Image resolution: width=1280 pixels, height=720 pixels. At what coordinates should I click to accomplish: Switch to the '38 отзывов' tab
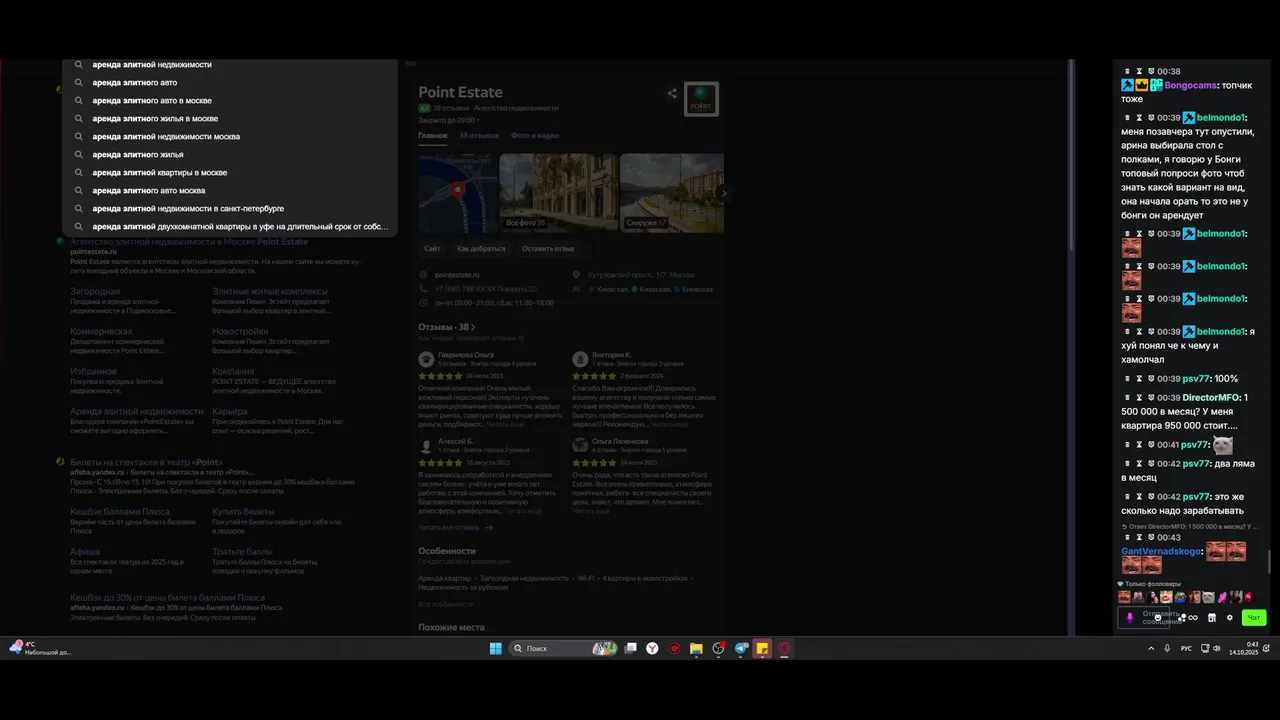click(x=479, y=135)
